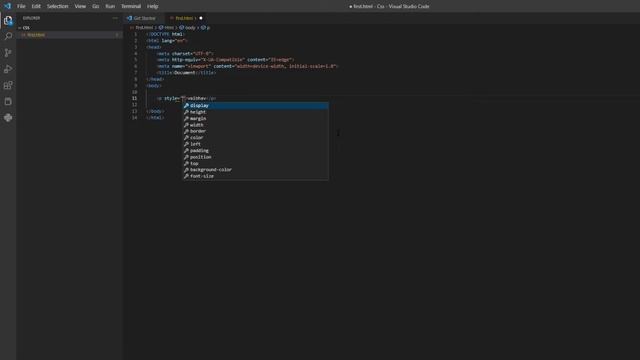Open the Terminal menu
This screenshot has width=640, height=360.
pyautogui.click(x=131, y=6)
